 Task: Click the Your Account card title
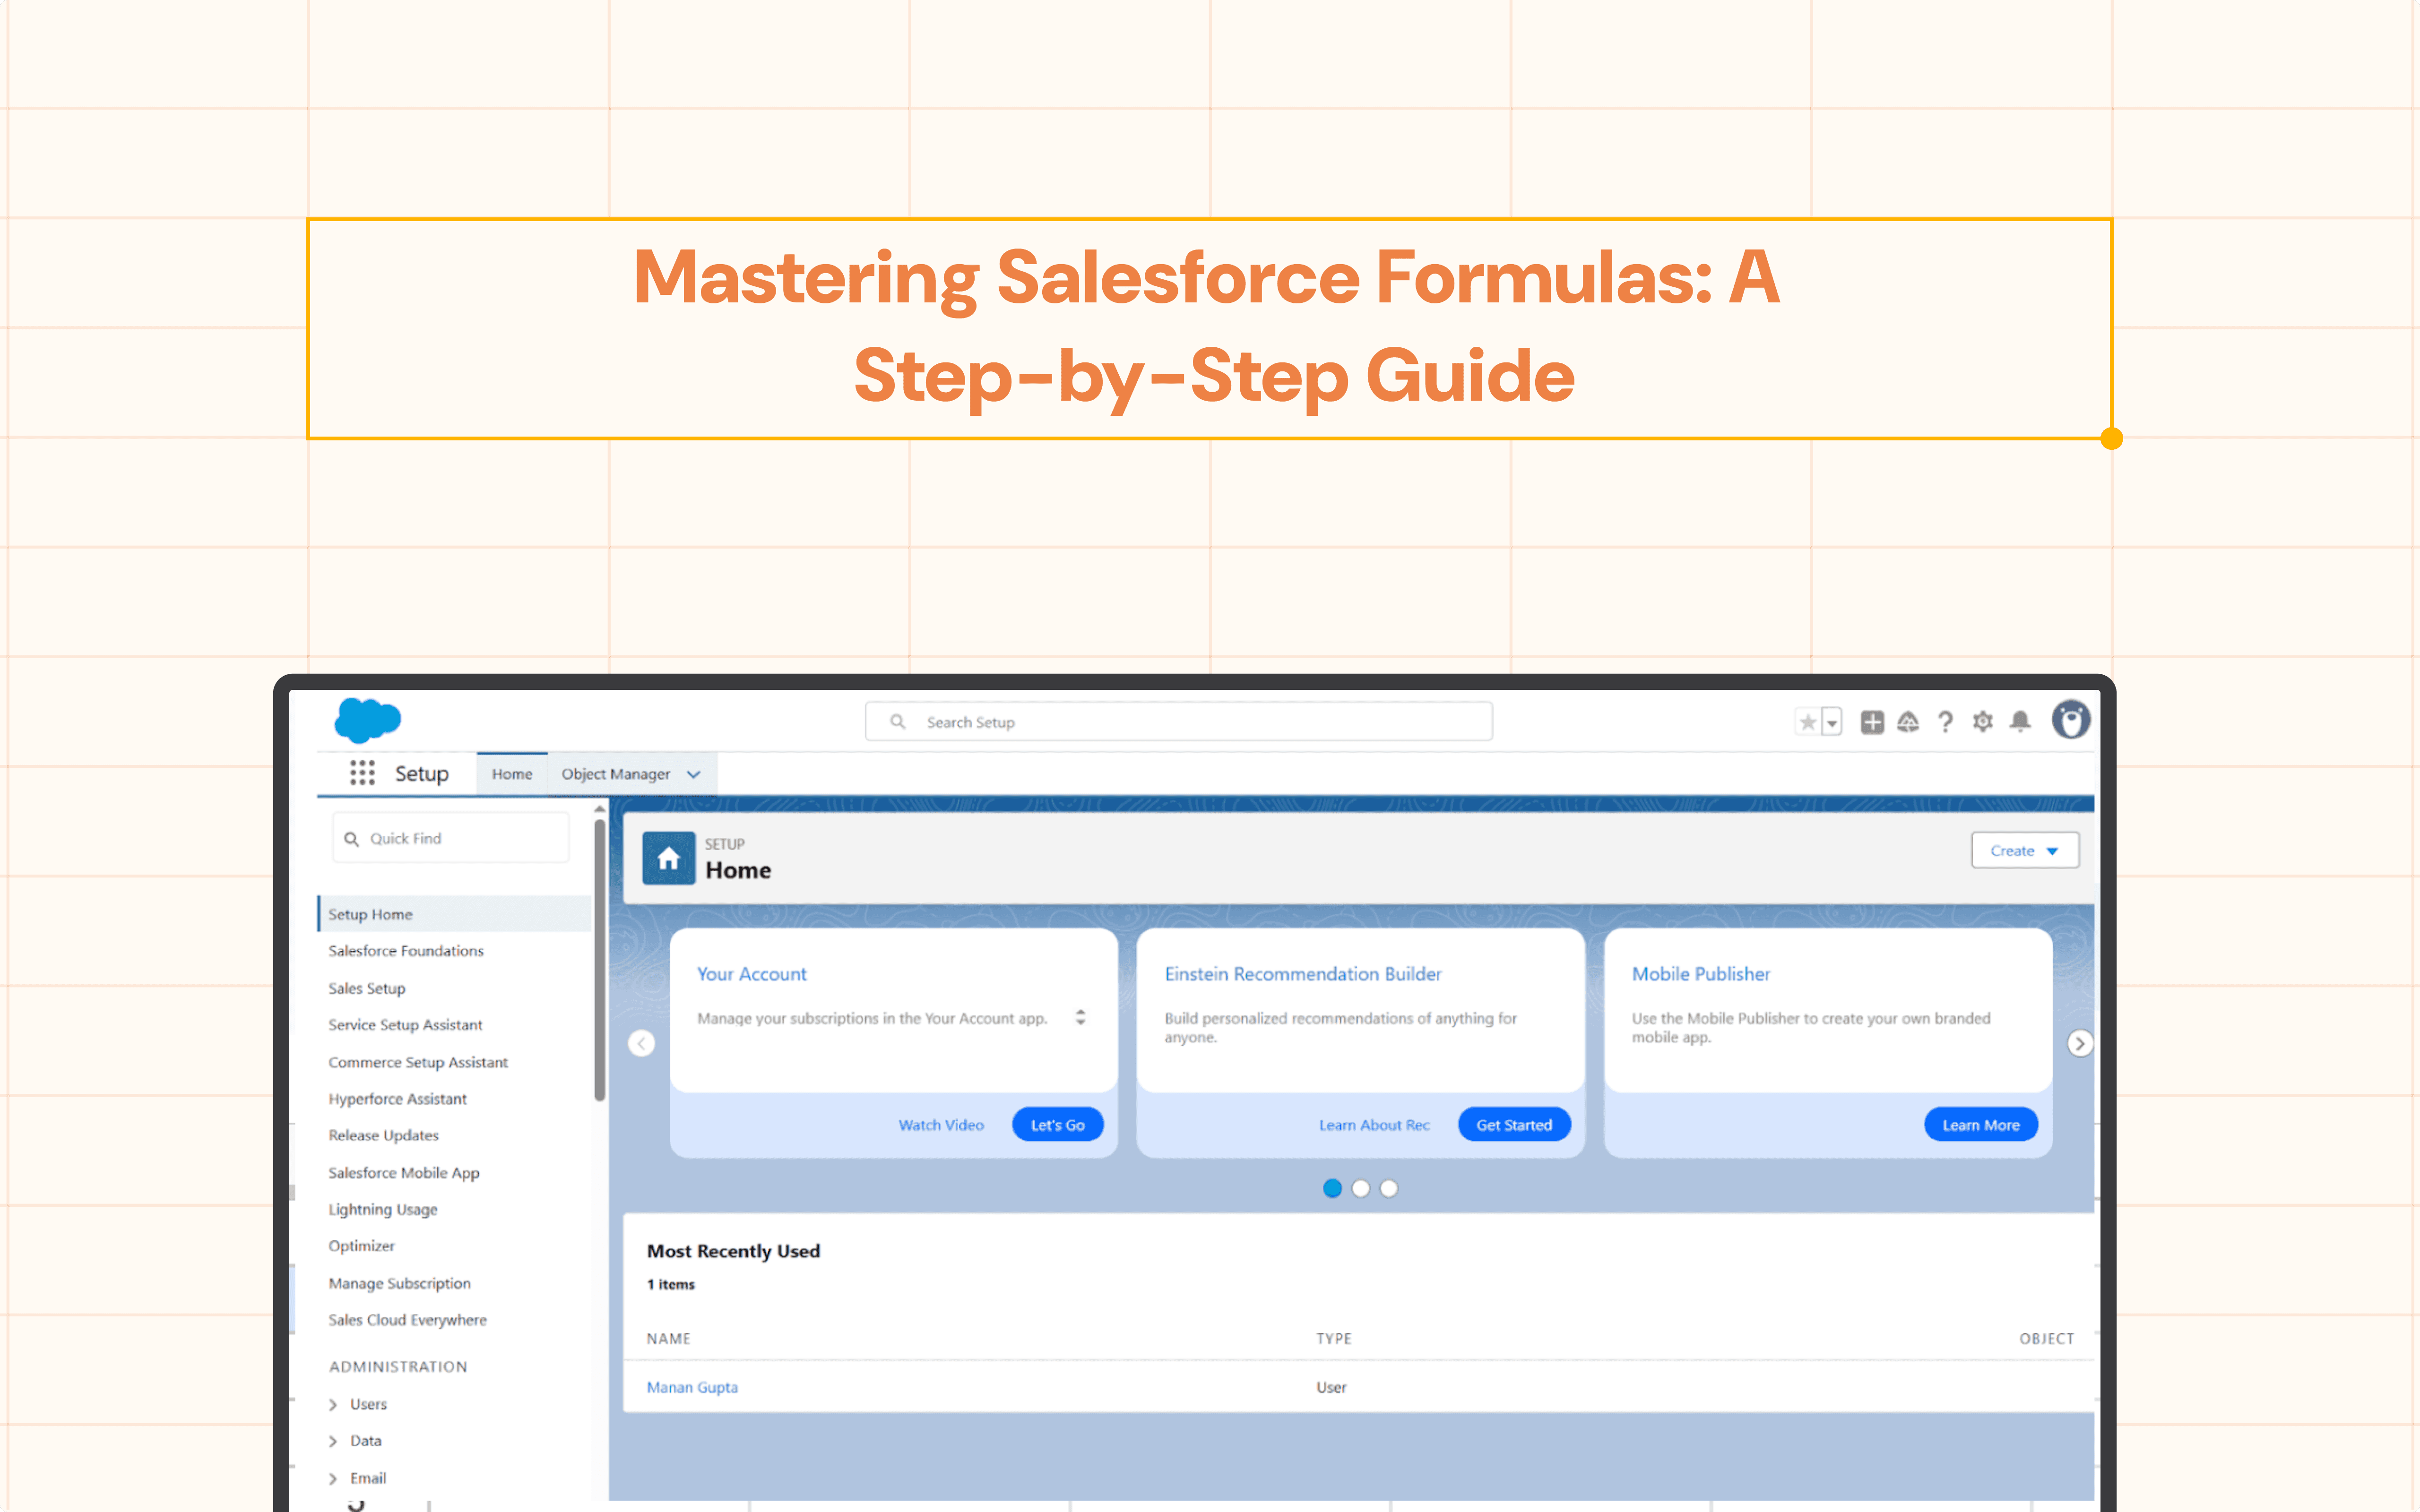point(752,974)
